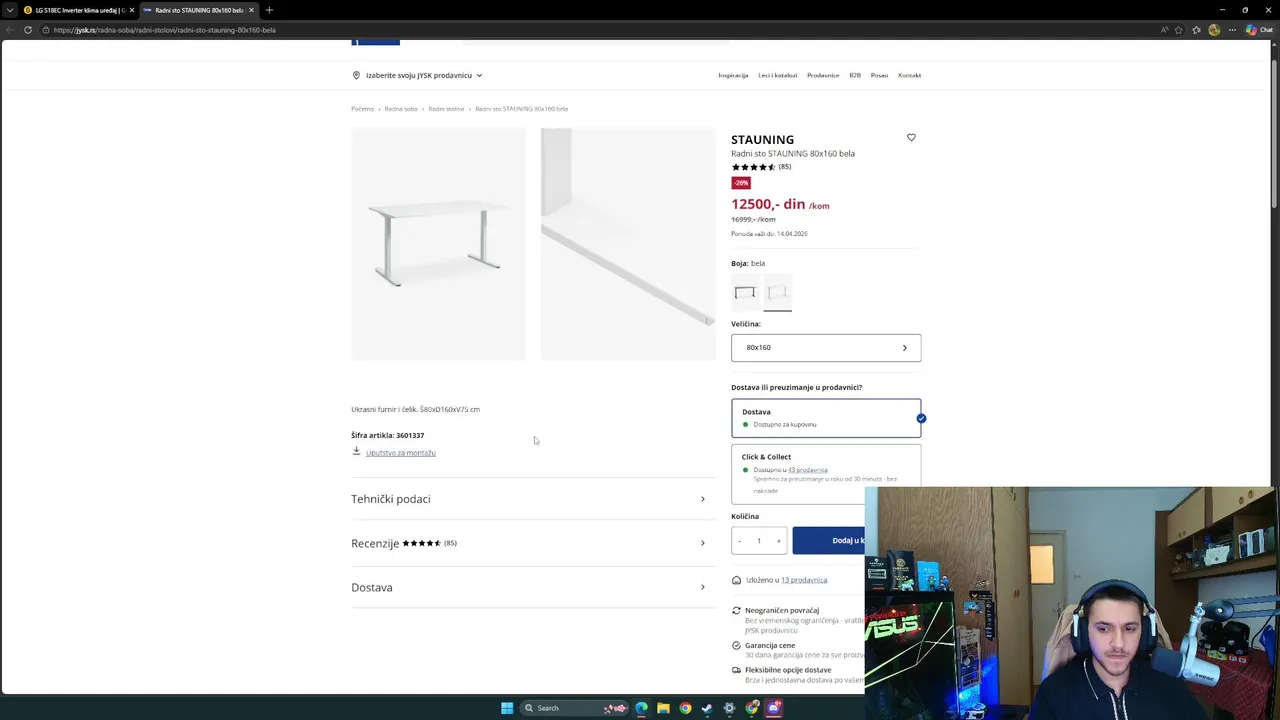
Task: Go back with the browser back arrow
Action: point(10,30)
